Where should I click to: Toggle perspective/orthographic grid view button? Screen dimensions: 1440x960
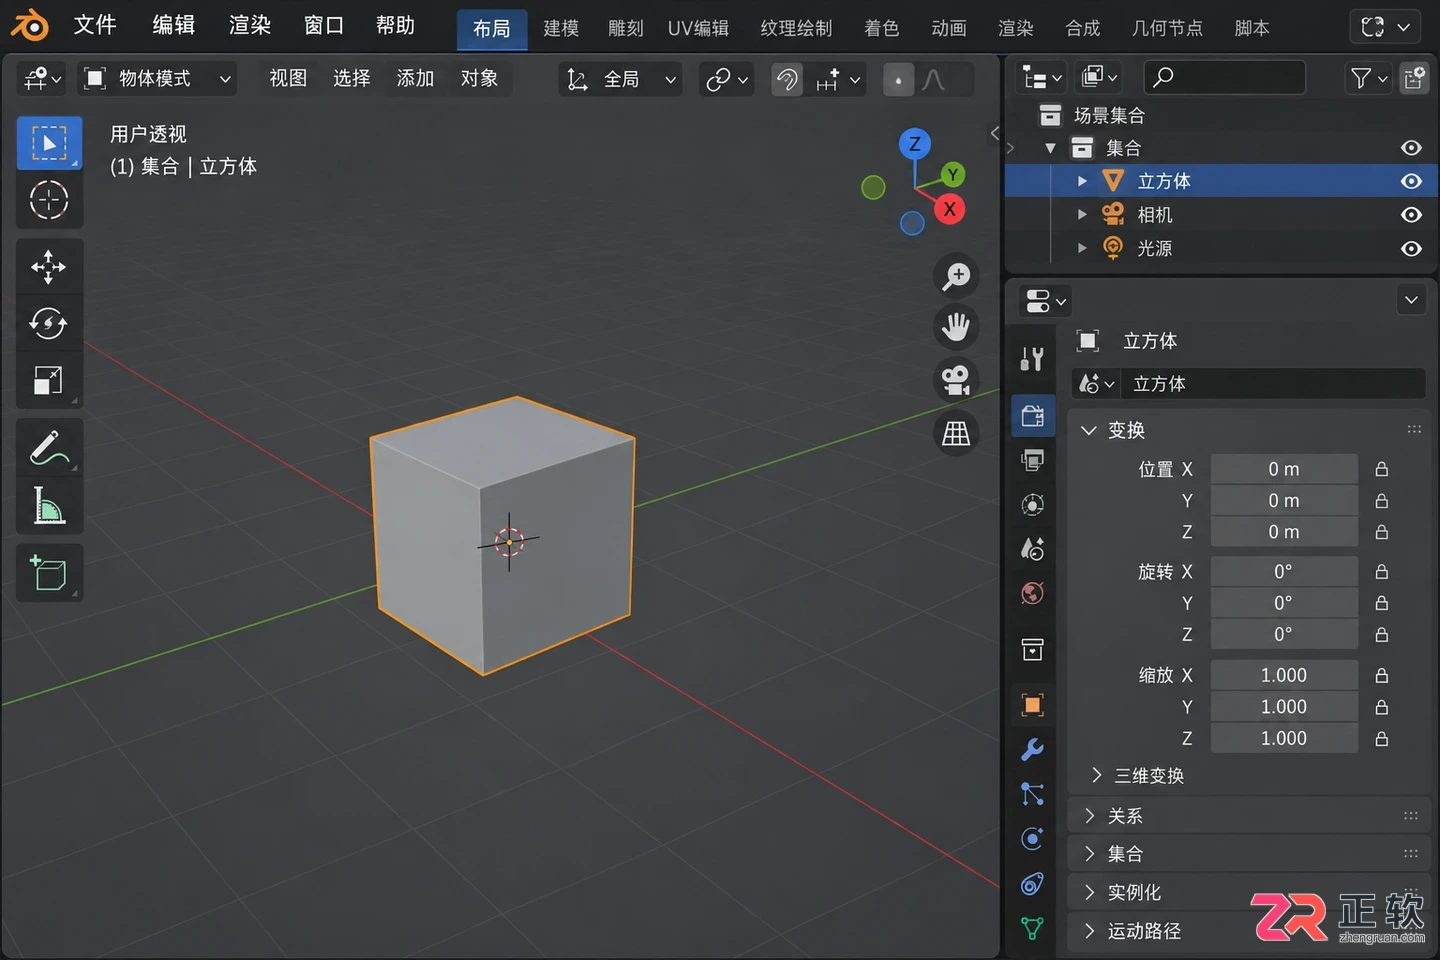(956, 433)
